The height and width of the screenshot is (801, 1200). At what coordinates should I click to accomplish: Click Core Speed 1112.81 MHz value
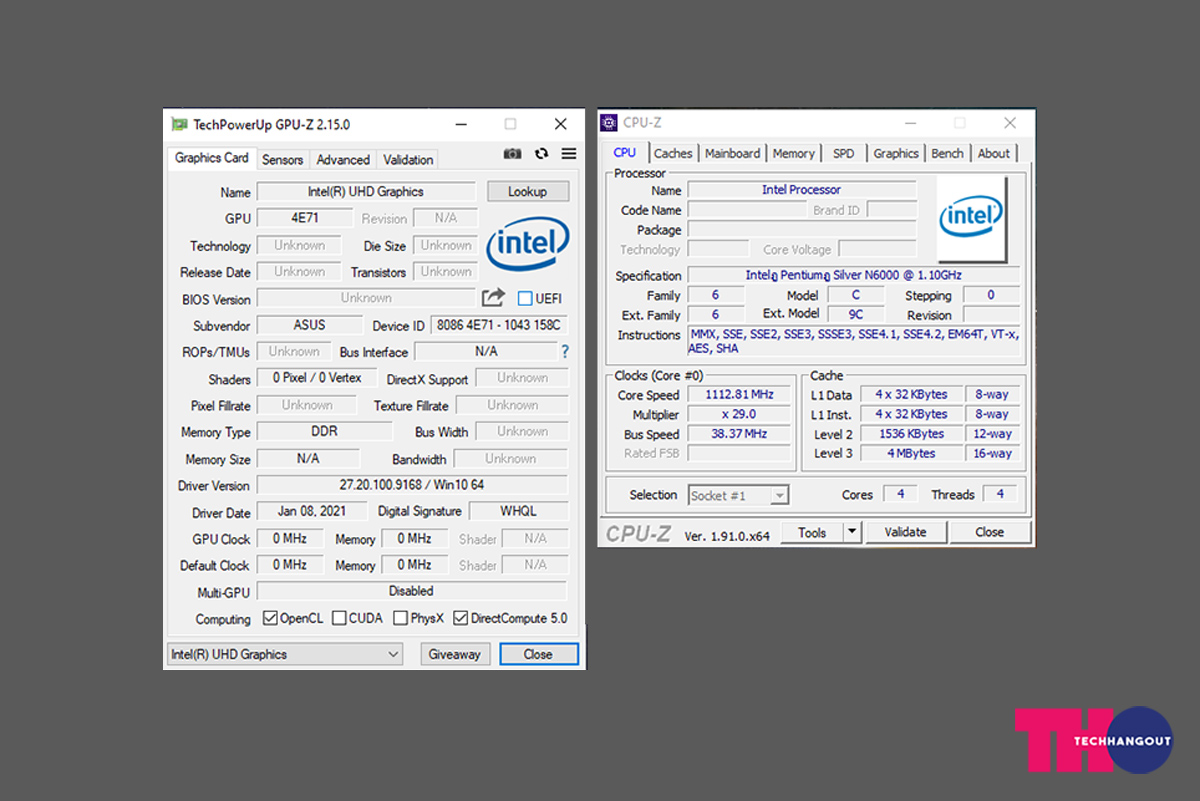738,395
